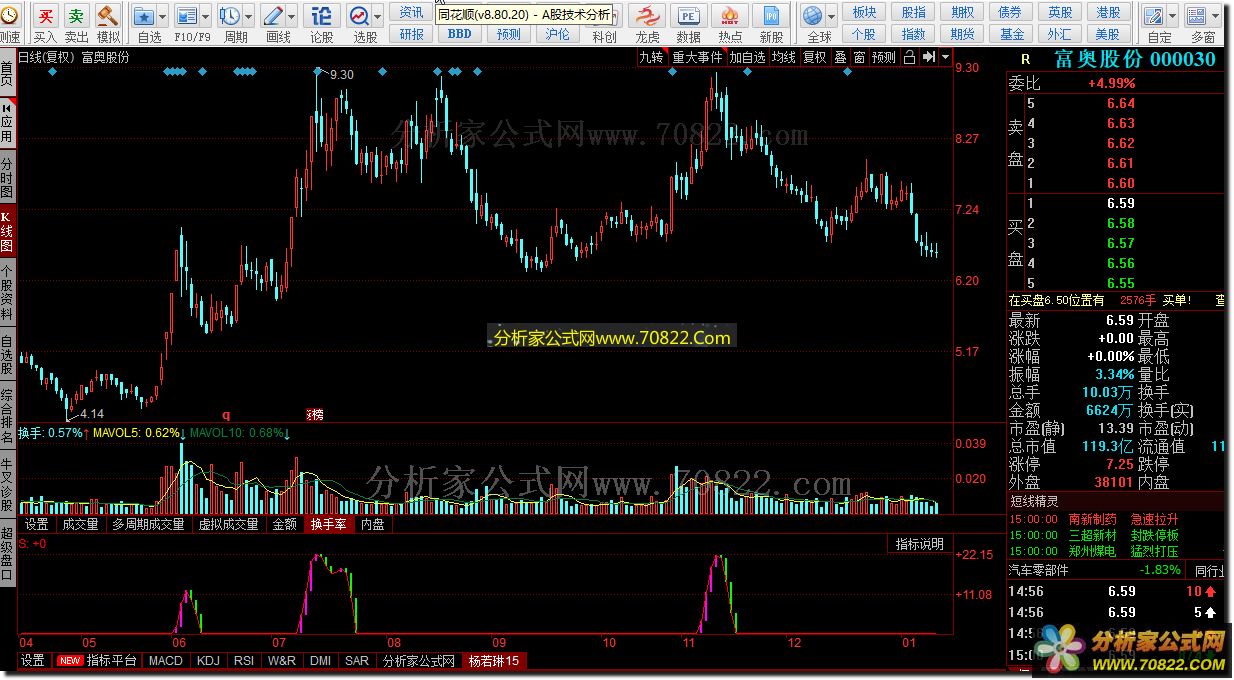Screen dimensions: 1234x680
Task: Select the 金额 amount tab
Action: pos(284,523)
